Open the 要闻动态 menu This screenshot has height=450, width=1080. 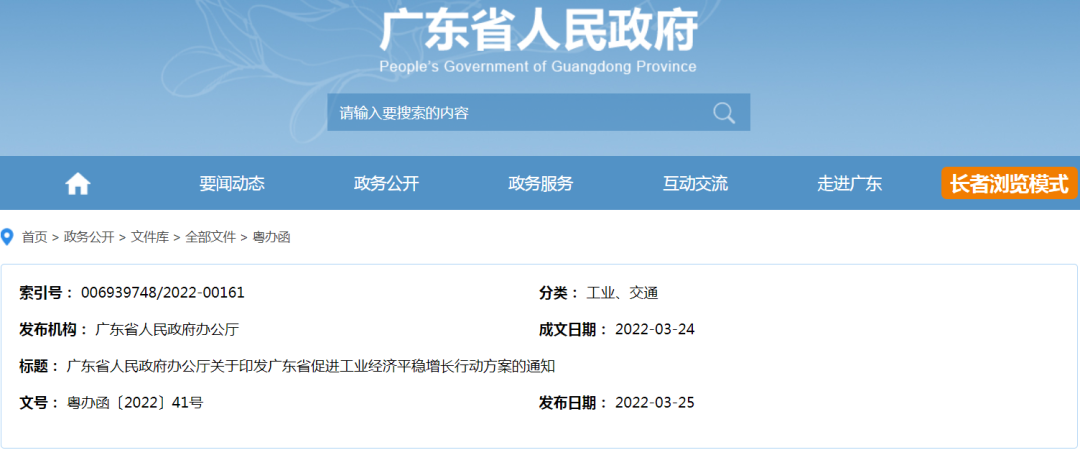pos(232,184)
